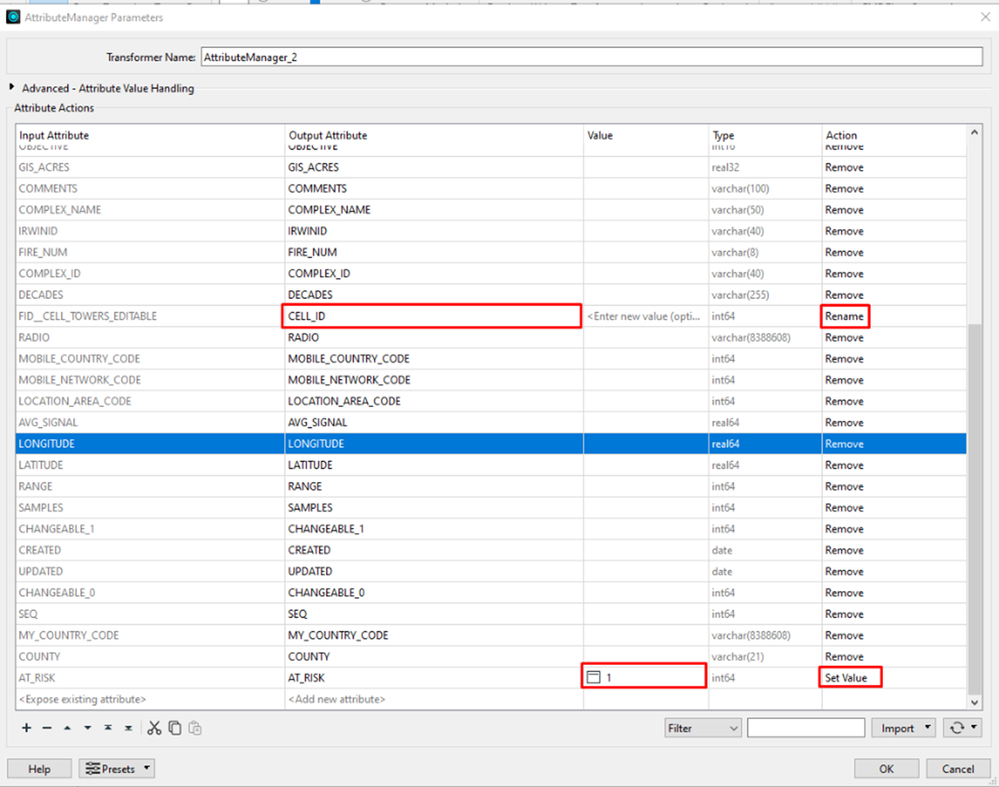Screen dimensions: 999x787
Task: Click the Input Attribute column header
Action: 150,135
